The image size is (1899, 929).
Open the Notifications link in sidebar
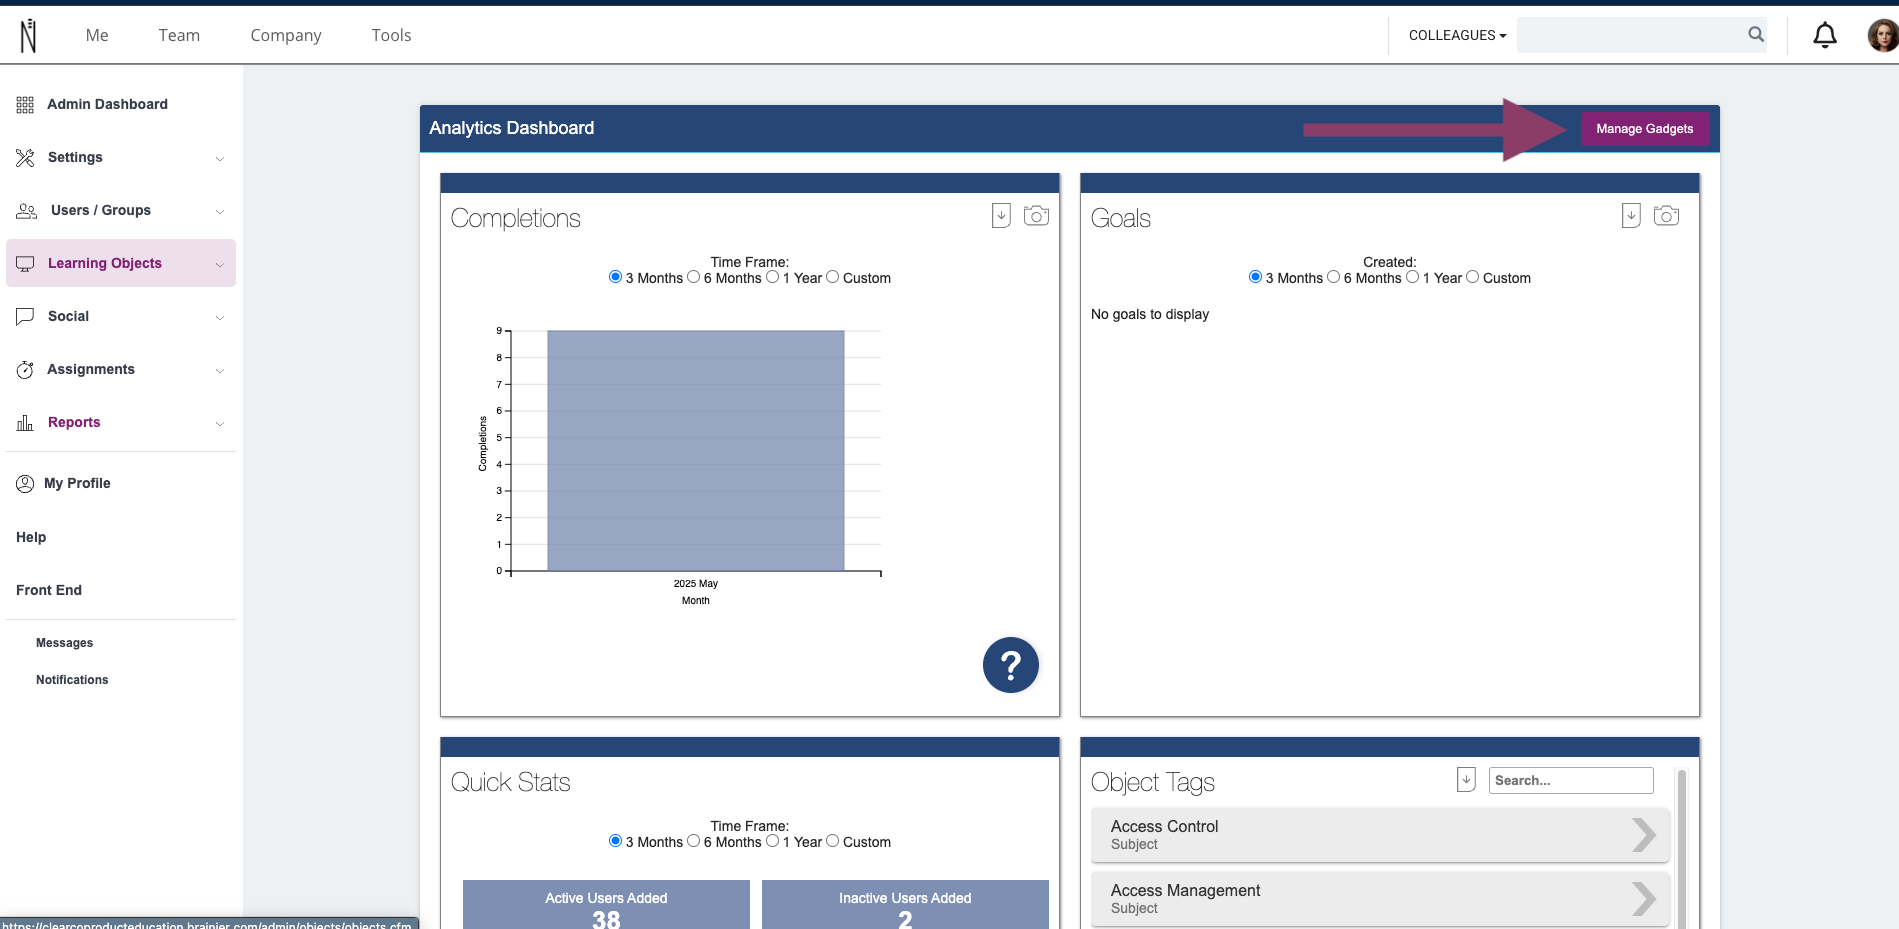pyautogui.click(x=72, y=680)
